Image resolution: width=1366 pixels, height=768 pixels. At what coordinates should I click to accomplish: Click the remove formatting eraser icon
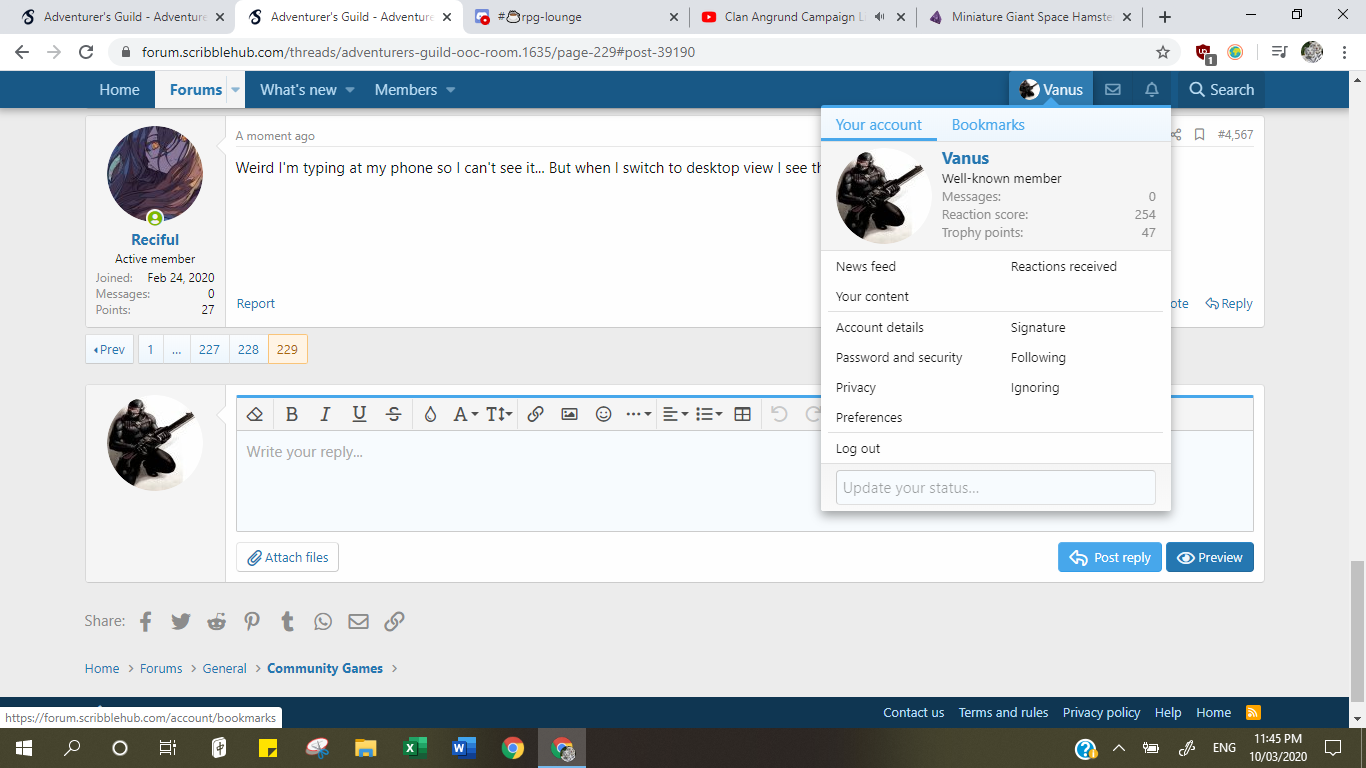coord(255,414)
